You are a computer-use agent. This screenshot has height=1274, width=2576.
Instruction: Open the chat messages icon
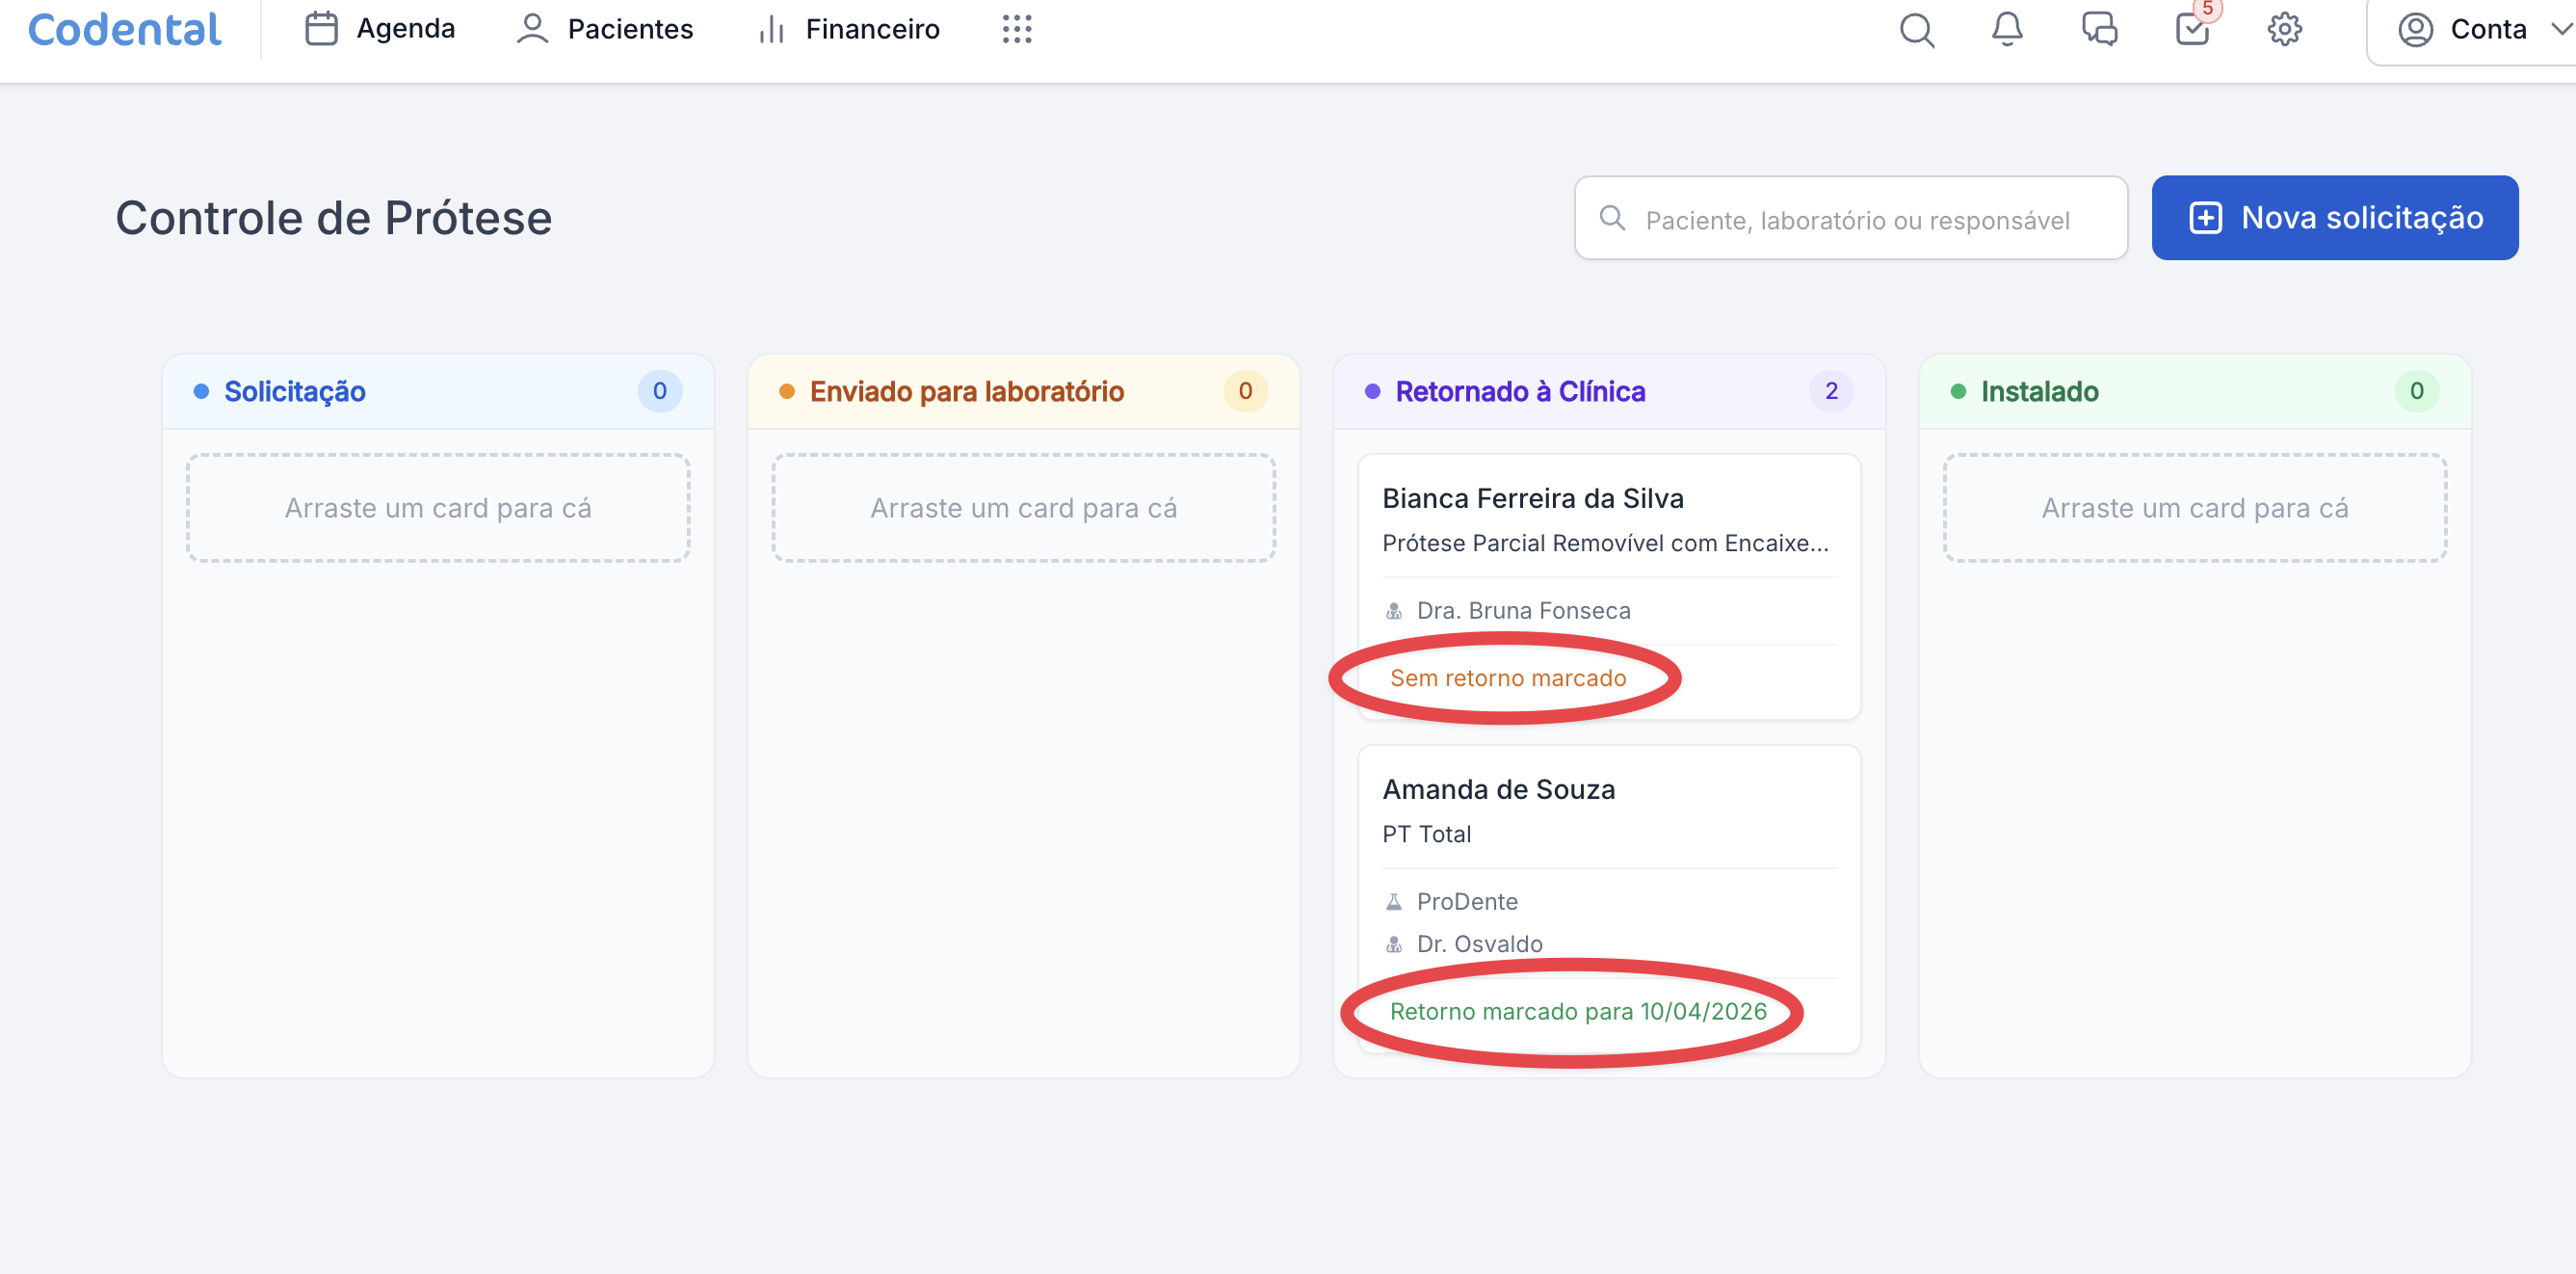coord(2099,30)
